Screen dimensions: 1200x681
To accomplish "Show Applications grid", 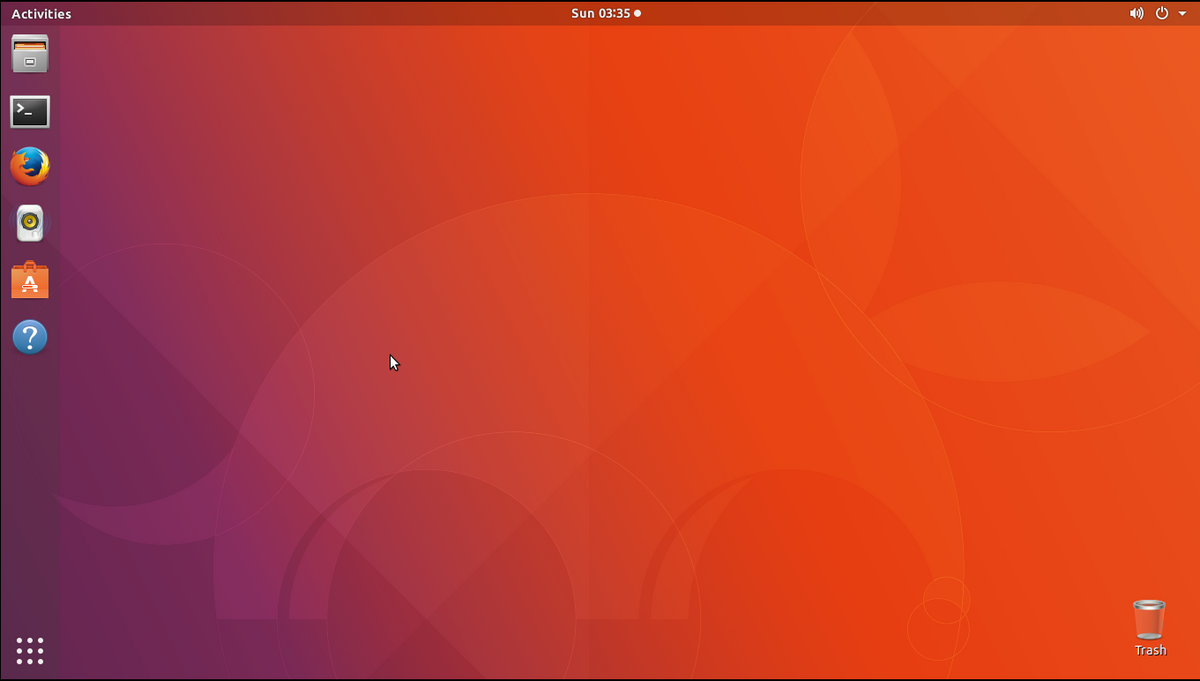I will (x=30, y=651).
